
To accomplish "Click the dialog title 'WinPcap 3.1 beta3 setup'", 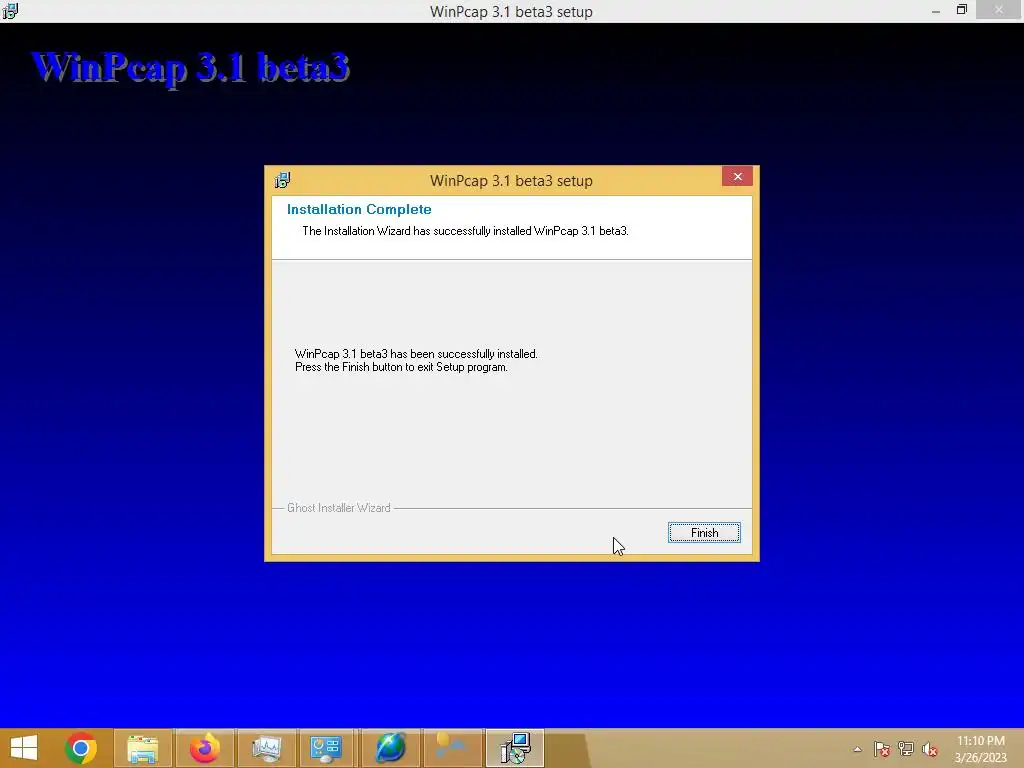I will pos(511,181).
